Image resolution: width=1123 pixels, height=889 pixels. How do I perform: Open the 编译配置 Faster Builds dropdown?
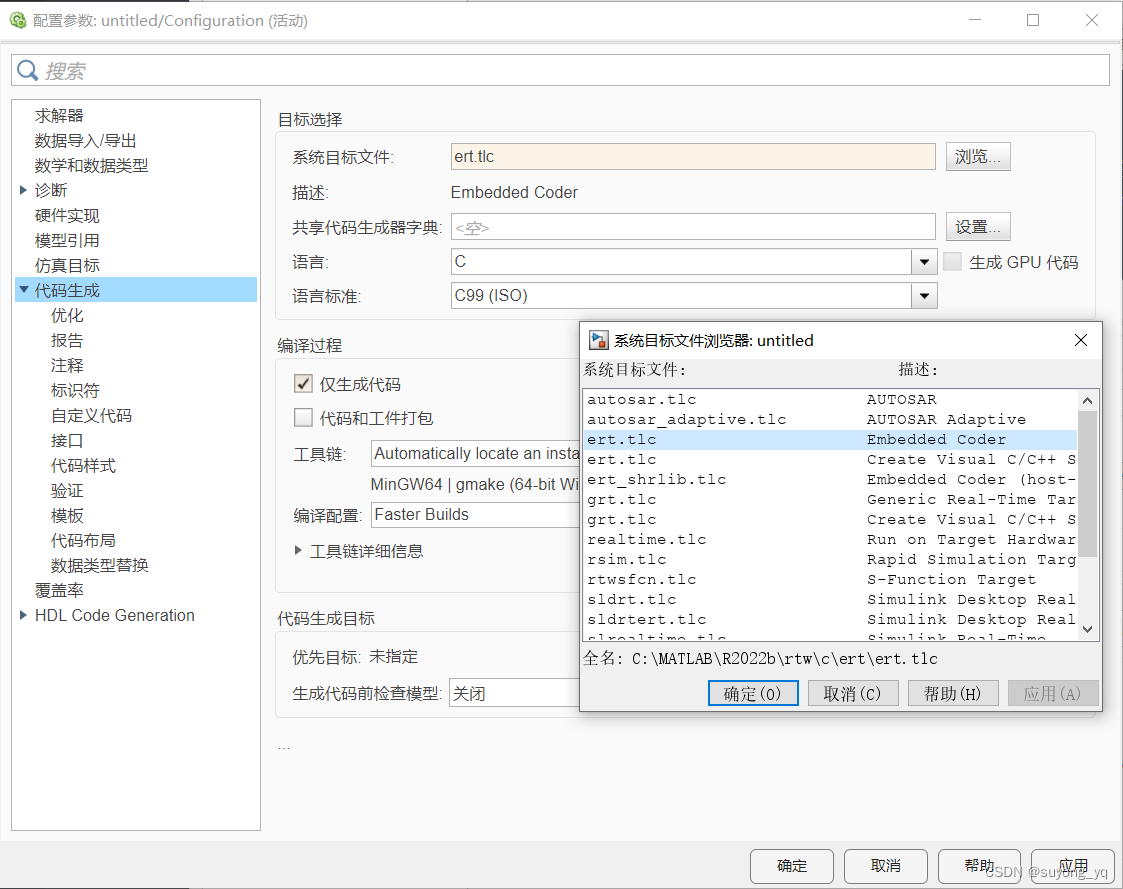[x=476, y=514]
